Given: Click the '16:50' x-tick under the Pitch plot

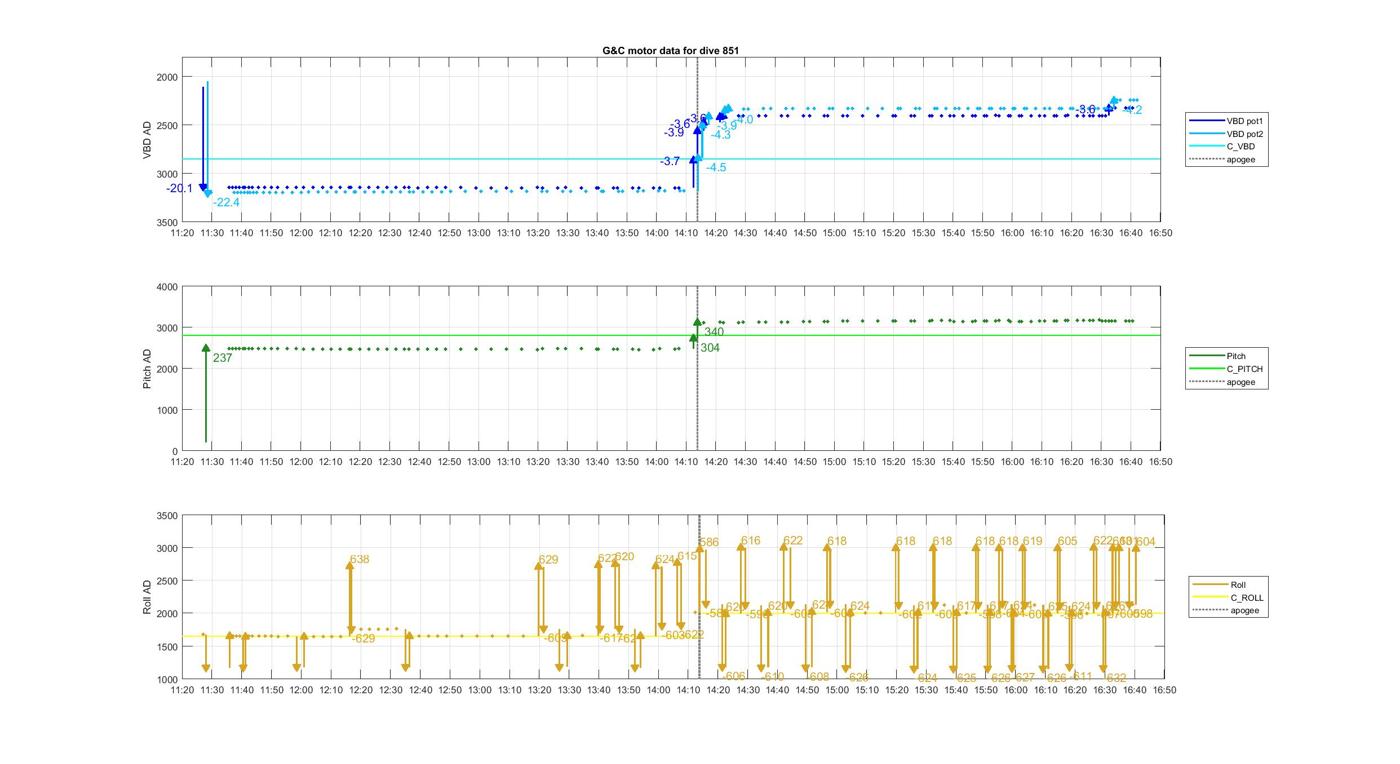Looking at the screenshot, I should (1160, 462).
